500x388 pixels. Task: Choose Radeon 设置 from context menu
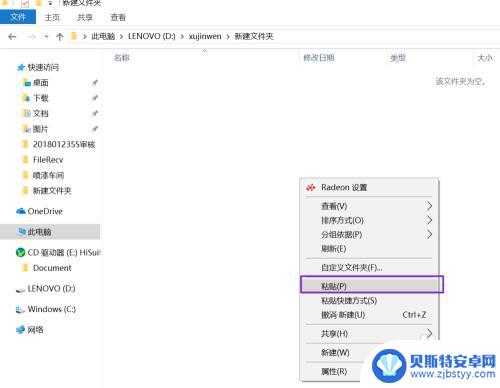[x=369, y=187]
